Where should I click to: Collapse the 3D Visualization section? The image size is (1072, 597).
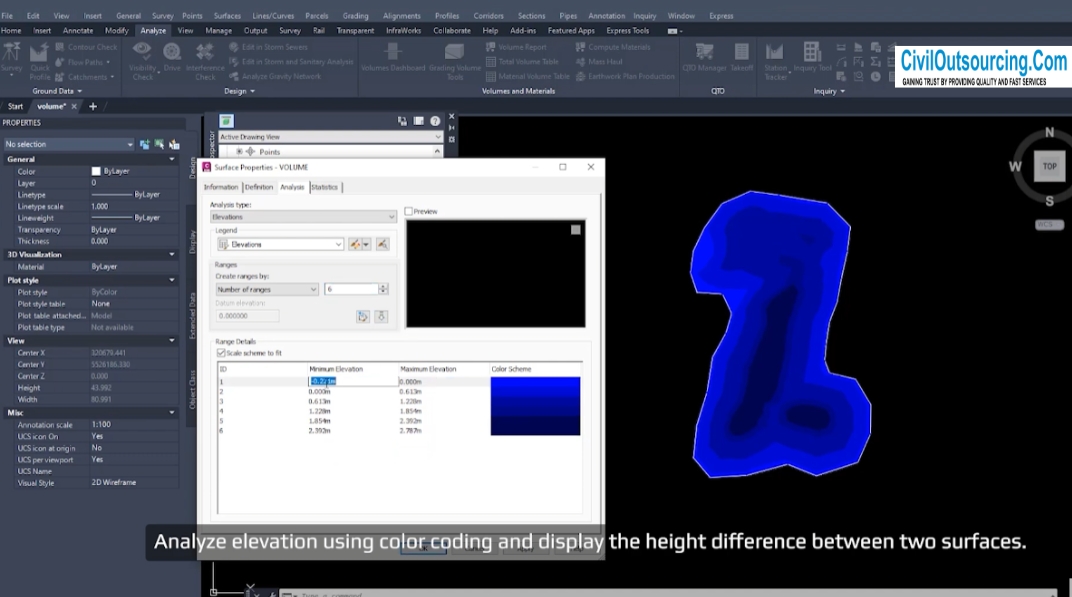[x=172, y=254]
